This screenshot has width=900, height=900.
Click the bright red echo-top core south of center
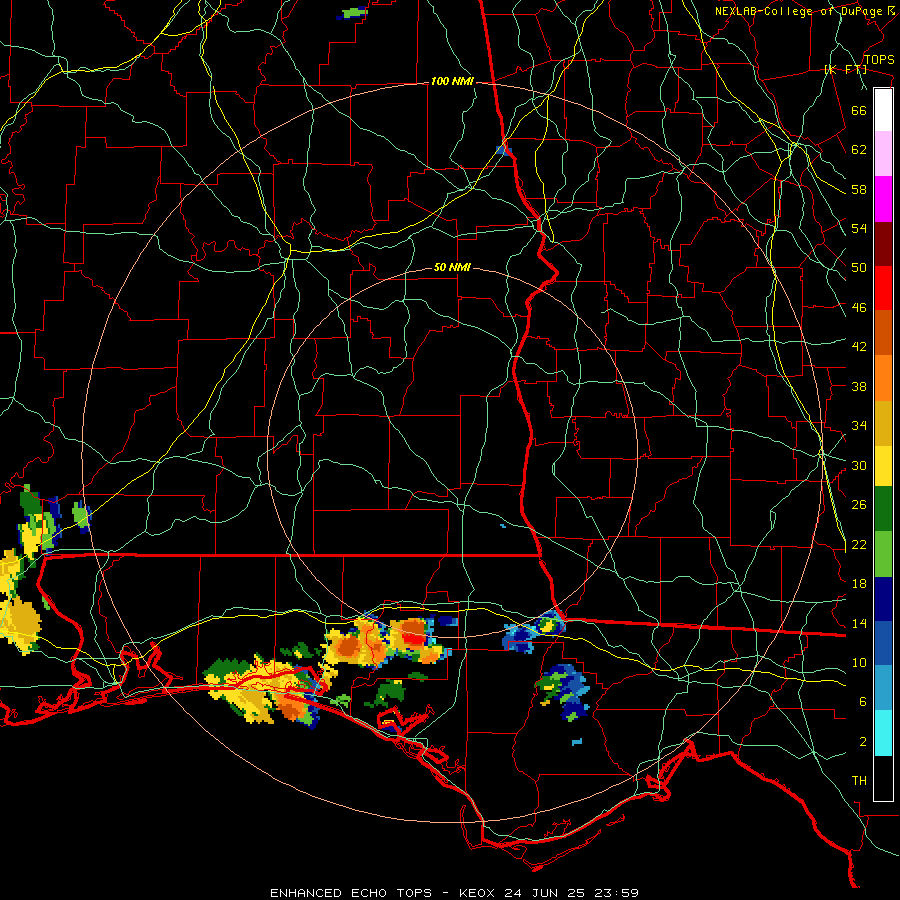click(x=414, y=639)
